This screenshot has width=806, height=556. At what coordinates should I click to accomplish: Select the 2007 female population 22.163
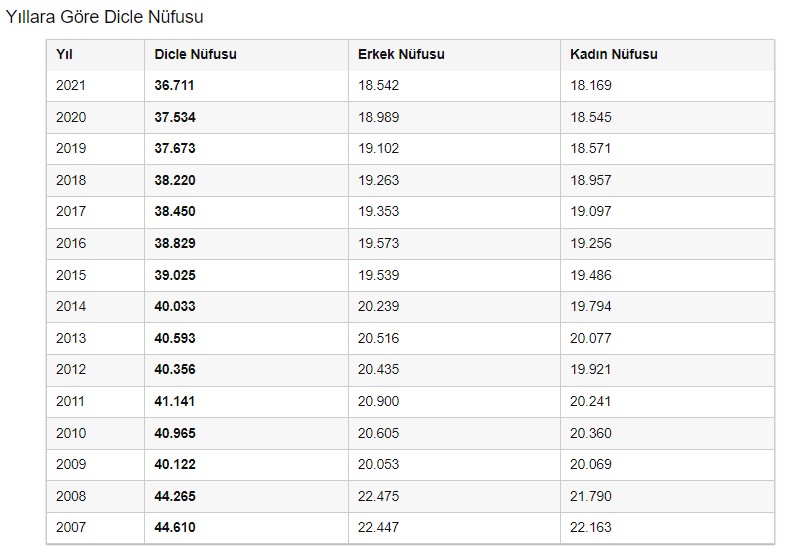click(590, 527)
